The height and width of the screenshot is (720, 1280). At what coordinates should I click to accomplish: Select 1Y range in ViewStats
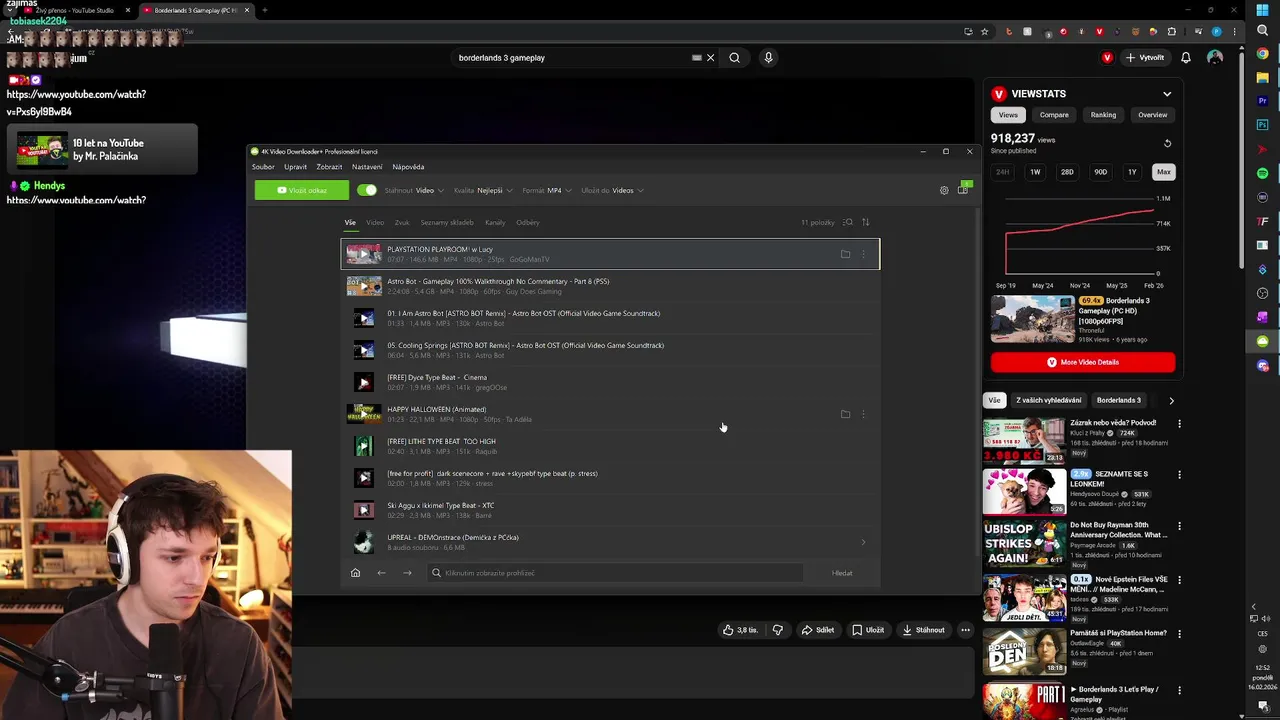coord(1132,172)
